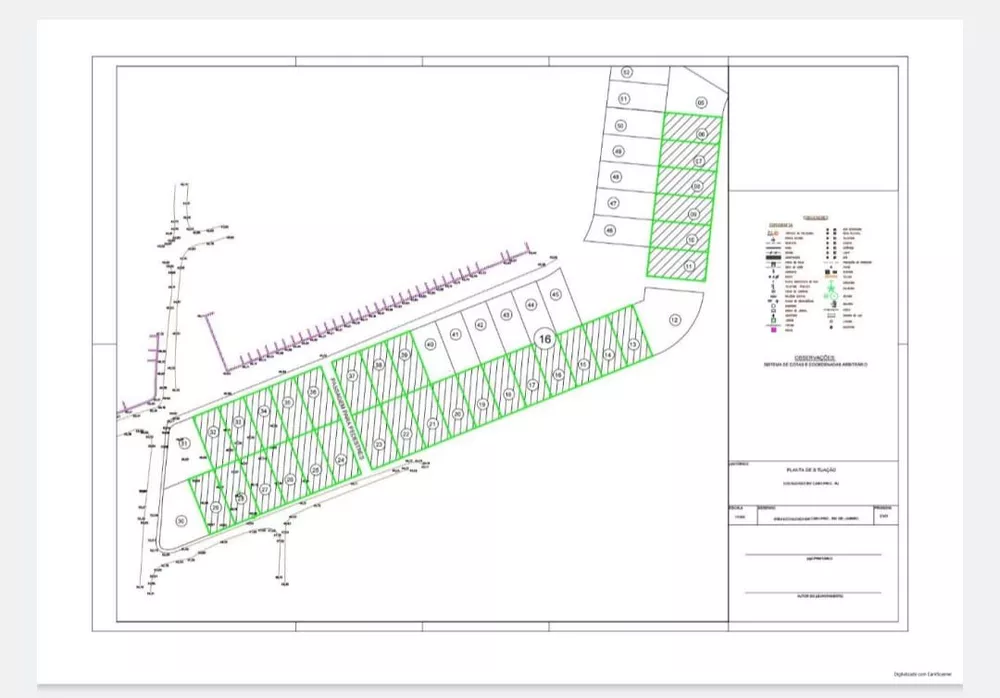Click lot number 47
Image resolution: width=1000 pixels, height=698 pixels.
click(x=613, y=204)
